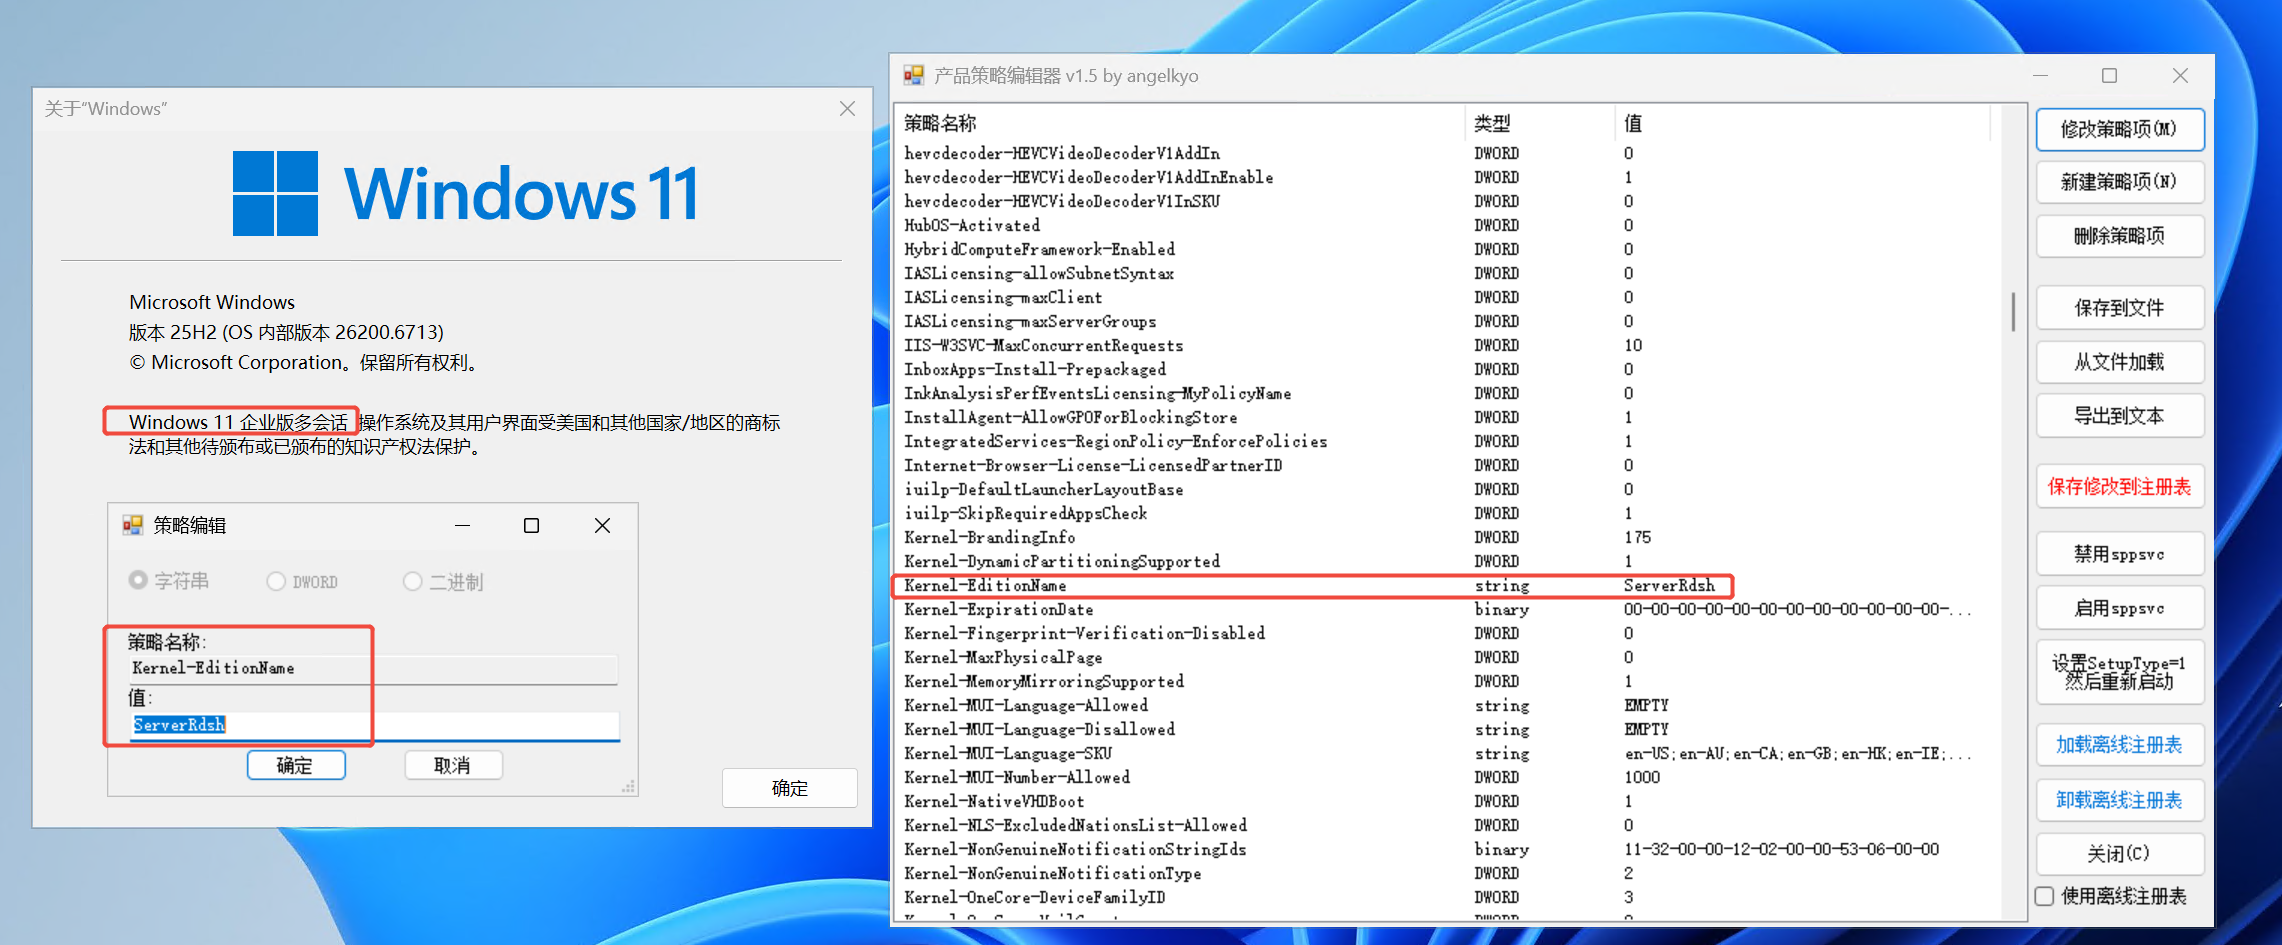The height and width of the screenshot is (945, 2282).
Task: Click 确定 in the 关于Windows dialog
Action: click(789, 788)
